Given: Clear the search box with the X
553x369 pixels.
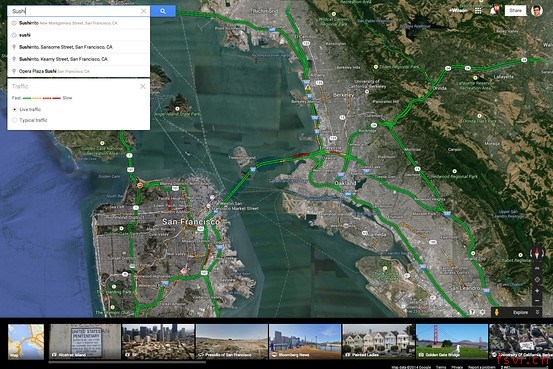Looking at the screenshot, I should (x=144, y=11).
